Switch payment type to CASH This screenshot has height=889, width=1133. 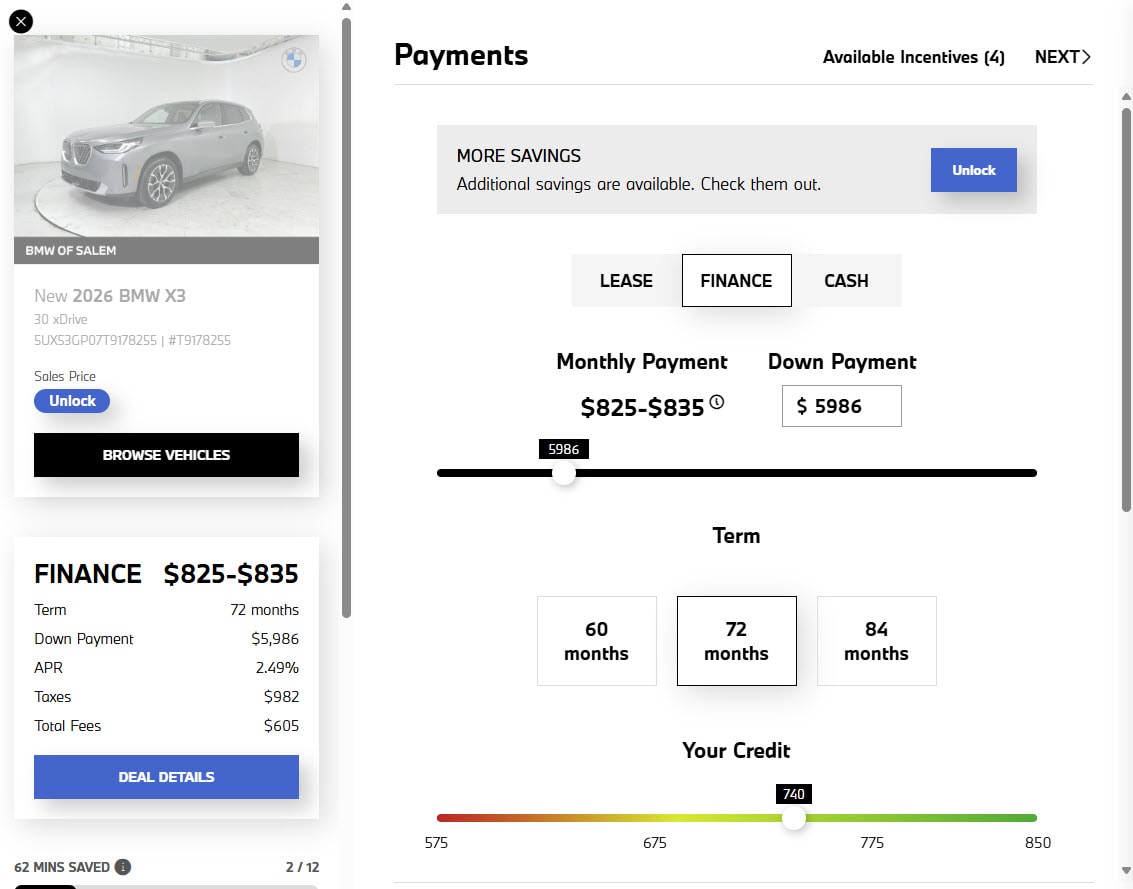(847, 281)
